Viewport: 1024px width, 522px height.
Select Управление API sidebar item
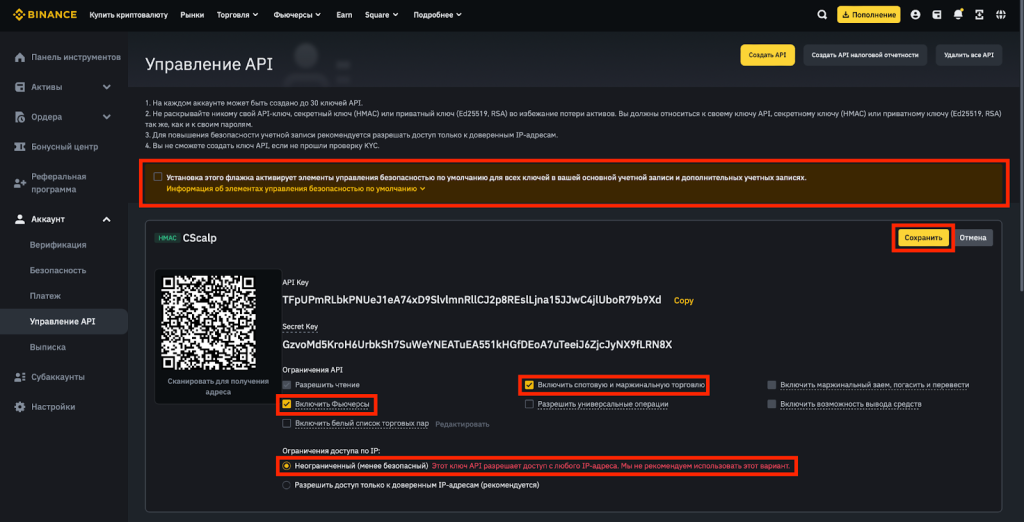63,321
